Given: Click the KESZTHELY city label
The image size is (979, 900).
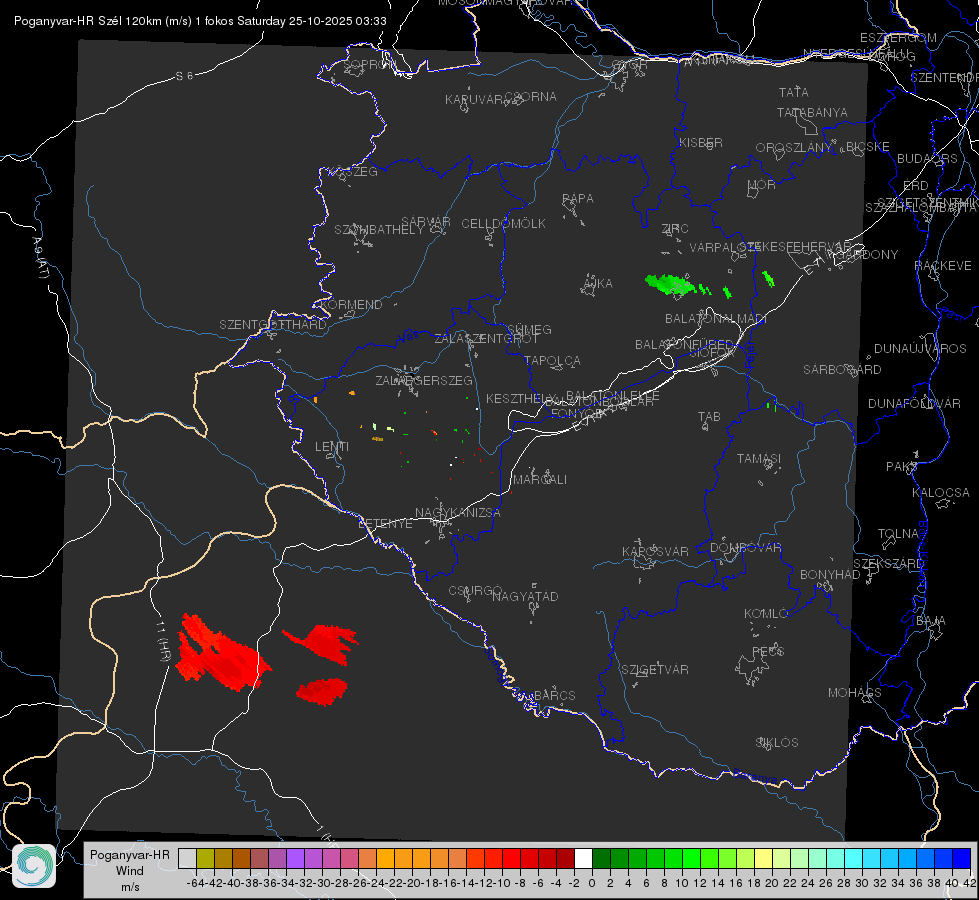Looking at the screenshot, I should [521, 398].
